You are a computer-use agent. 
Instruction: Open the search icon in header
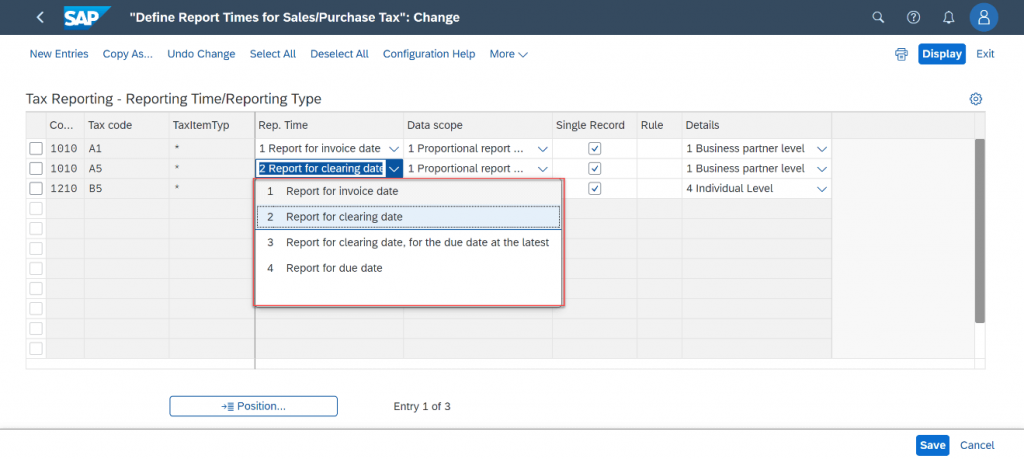[878, 18]
